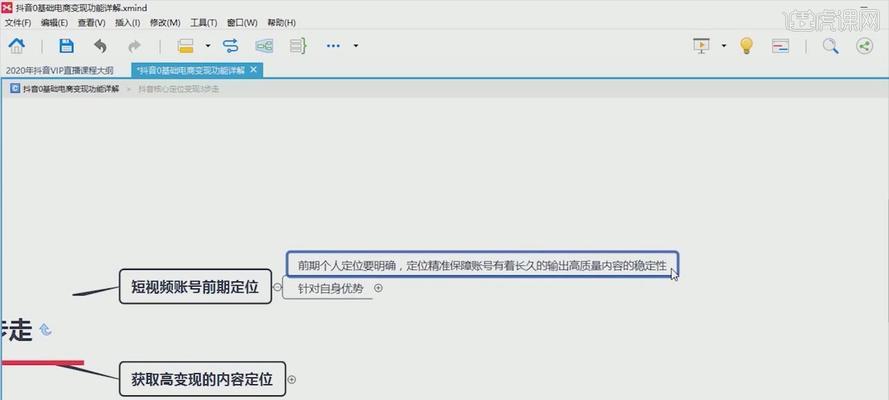Select topic 获取高变现的内容定位

(x=202, y=379)
